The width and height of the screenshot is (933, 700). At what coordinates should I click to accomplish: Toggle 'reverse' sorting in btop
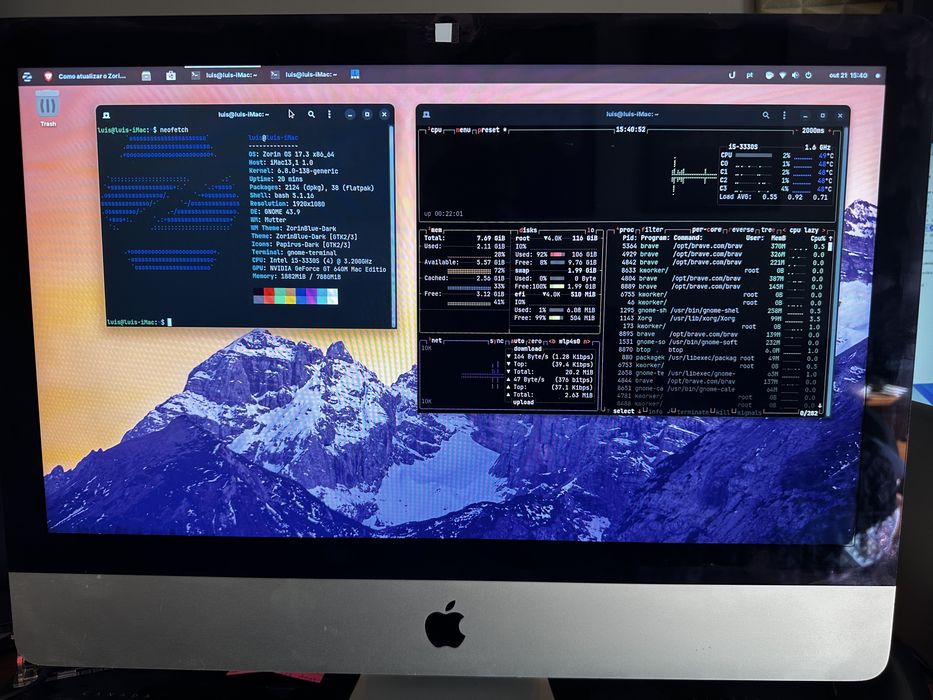(742, 229)
